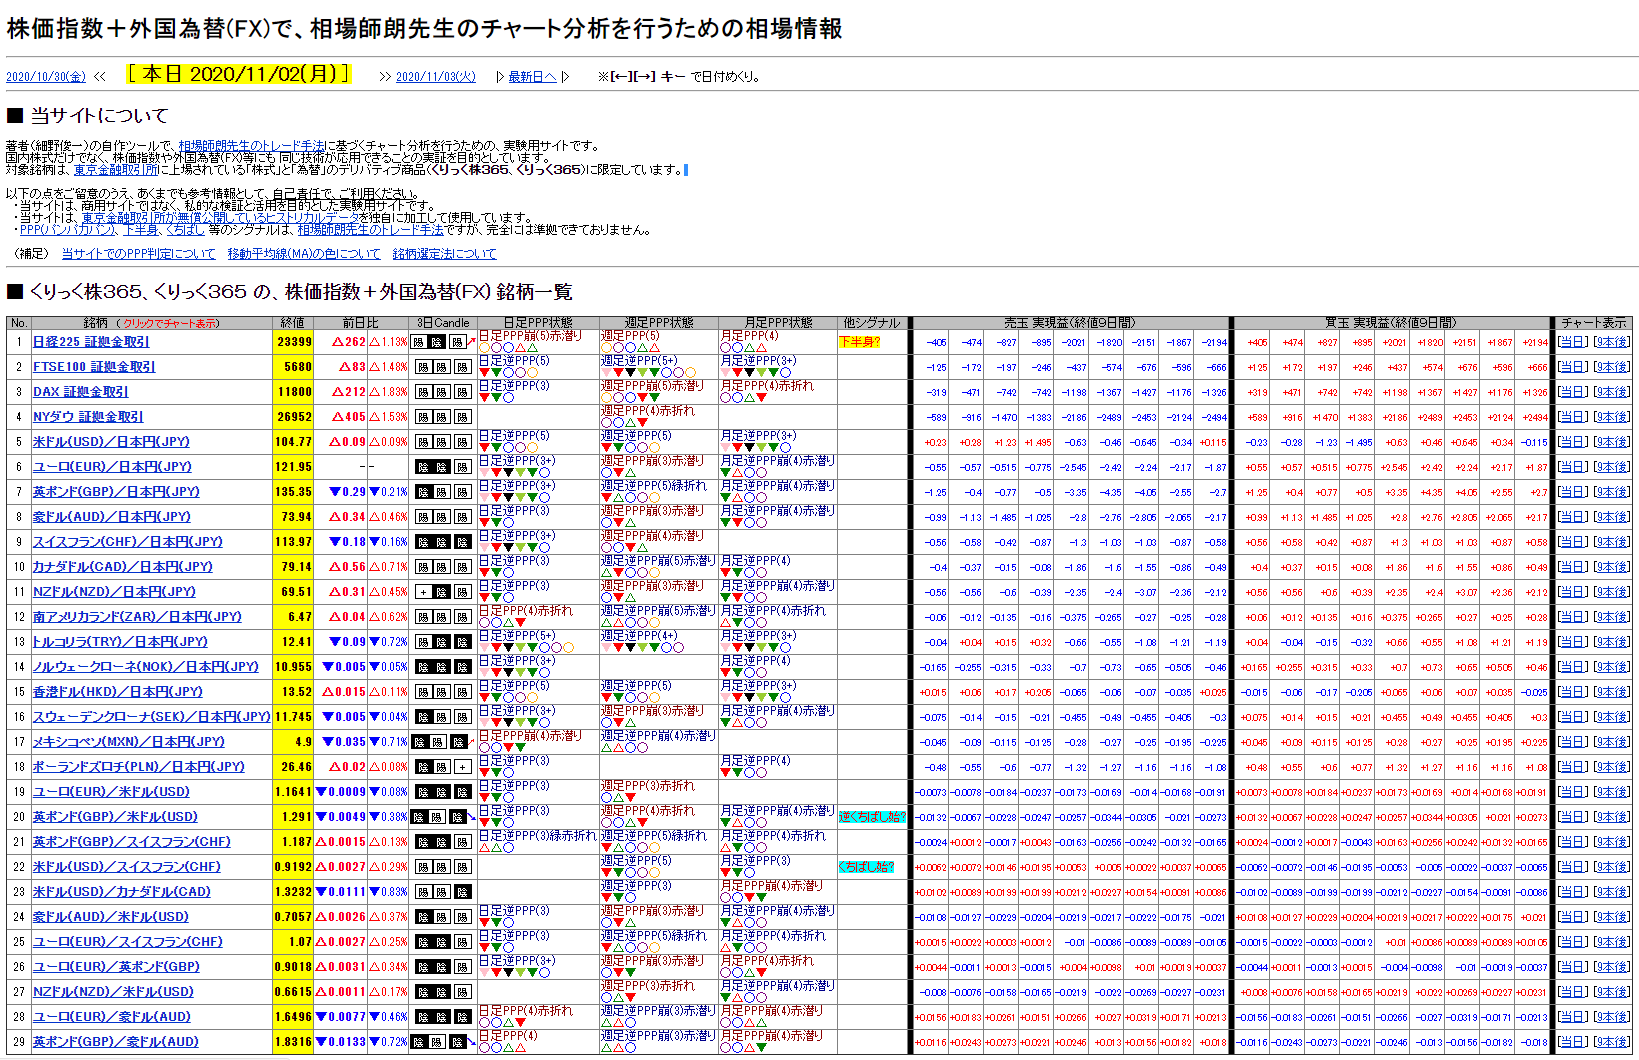This screenshot has width=1639, height=1060.
Task: Open 銘柄選定法について
Action: pos(444,254)
